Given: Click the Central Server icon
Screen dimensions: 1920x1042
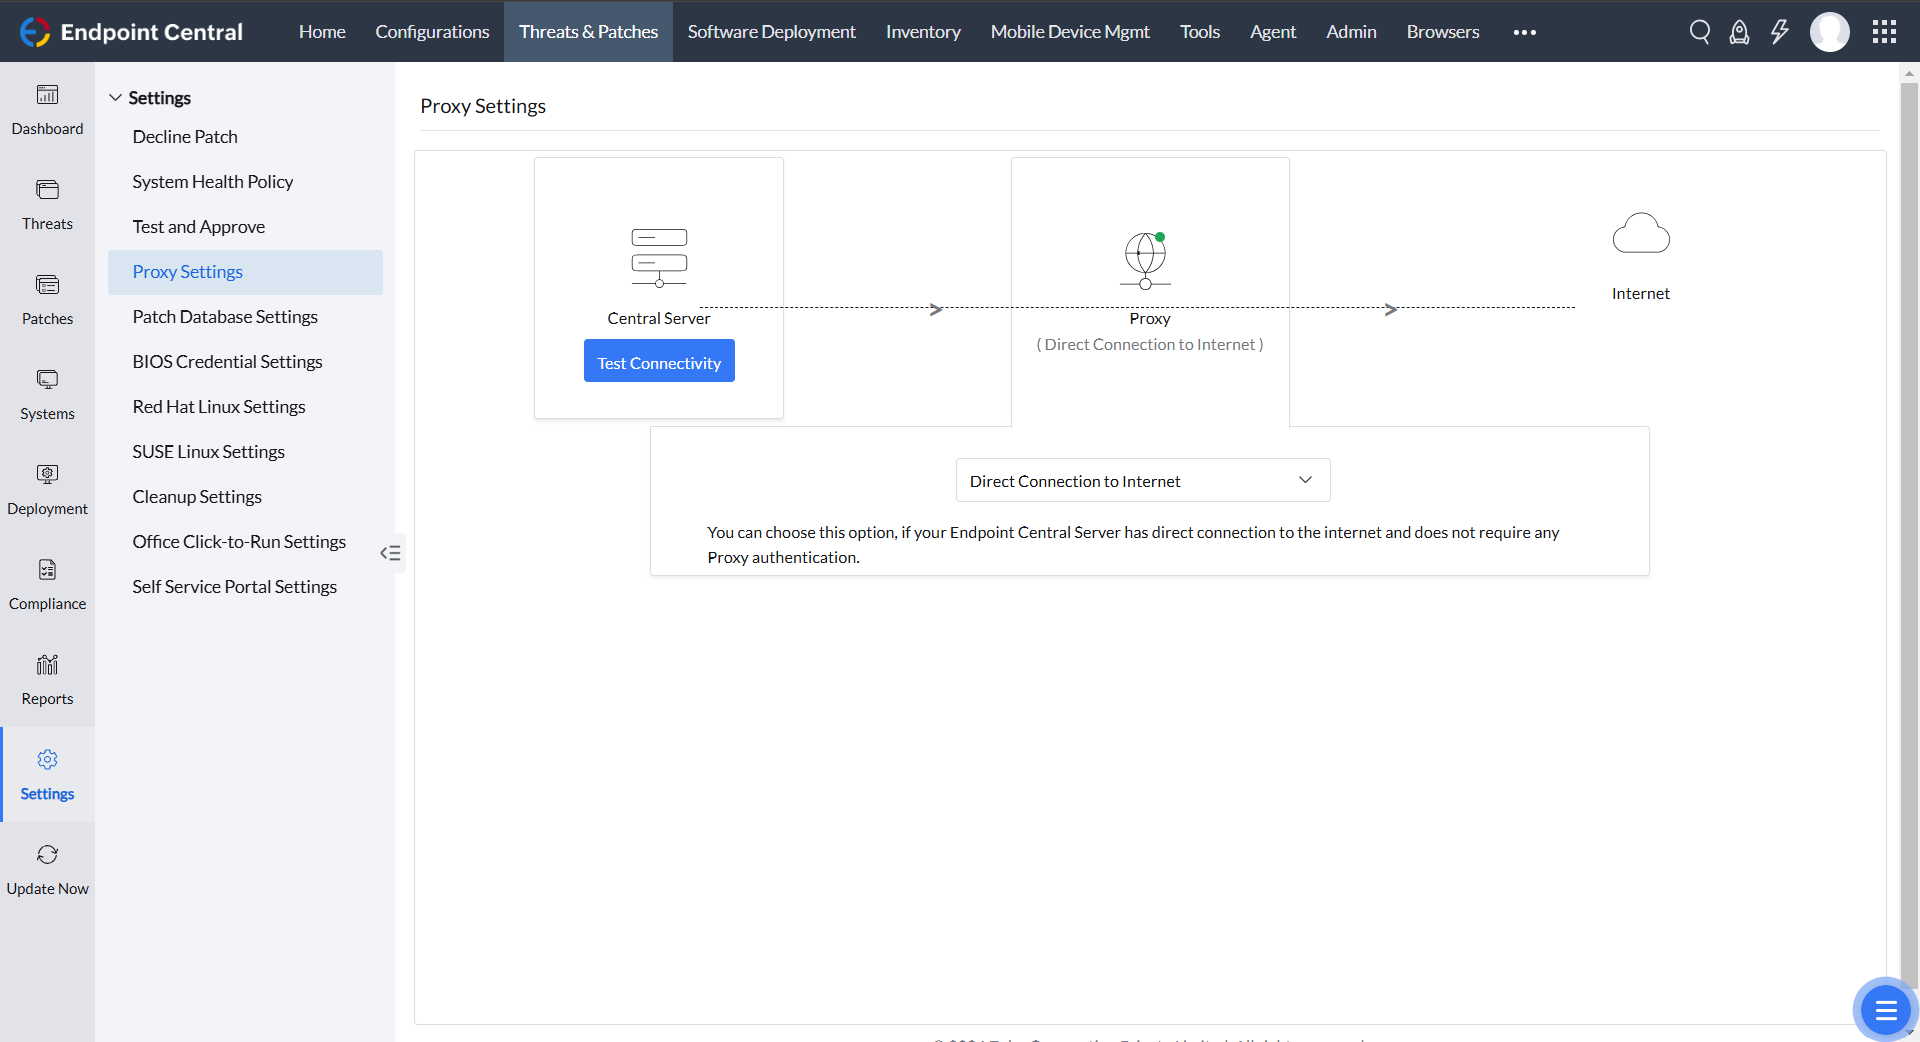Looking at the screenshot, I should pos(659,258).
